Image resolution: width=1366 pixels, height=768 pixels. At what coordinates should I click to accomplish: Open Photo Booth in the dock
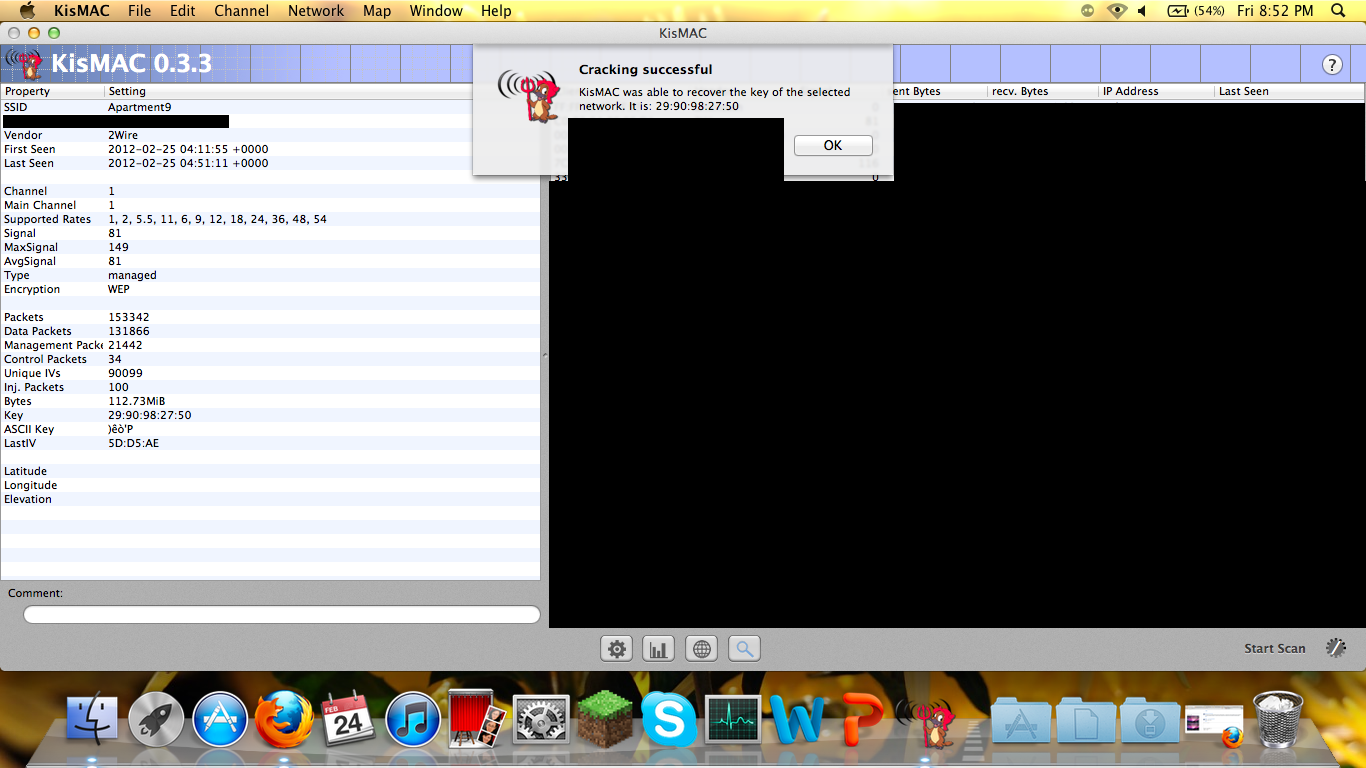(475, 718)
